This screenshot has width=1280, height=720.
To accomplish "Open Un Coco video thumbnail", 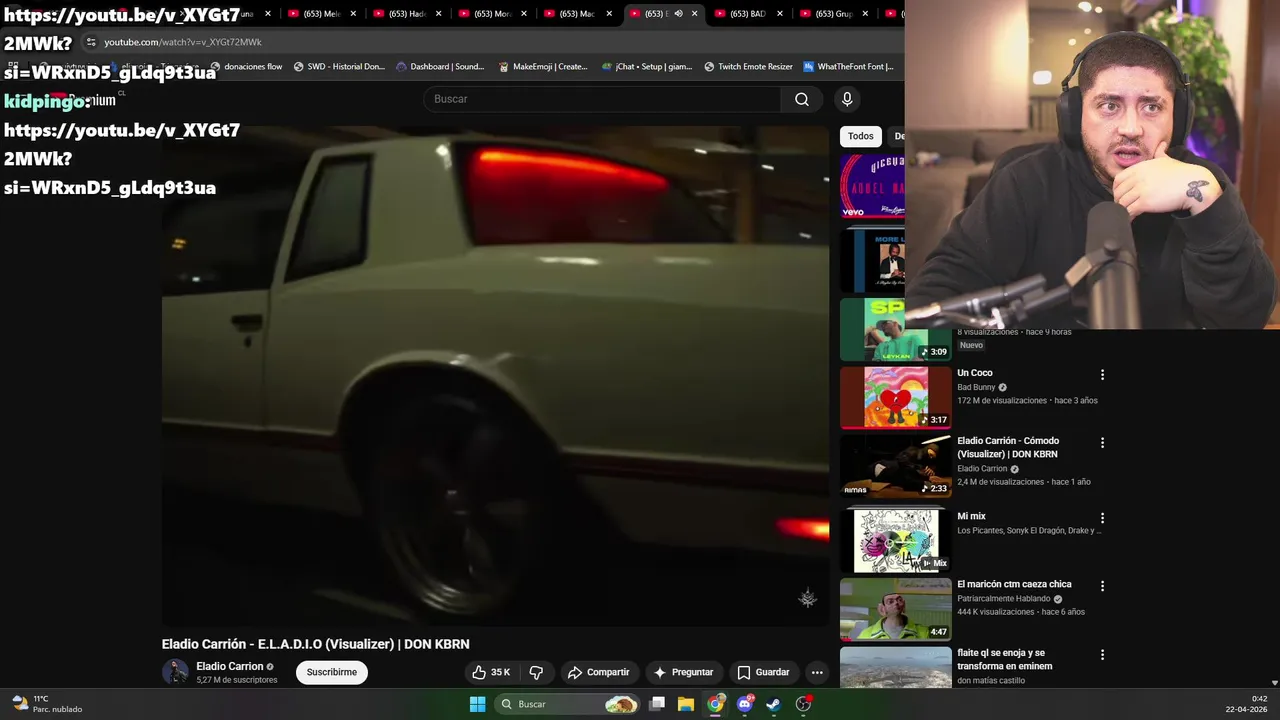I will [x=895, y=397].
